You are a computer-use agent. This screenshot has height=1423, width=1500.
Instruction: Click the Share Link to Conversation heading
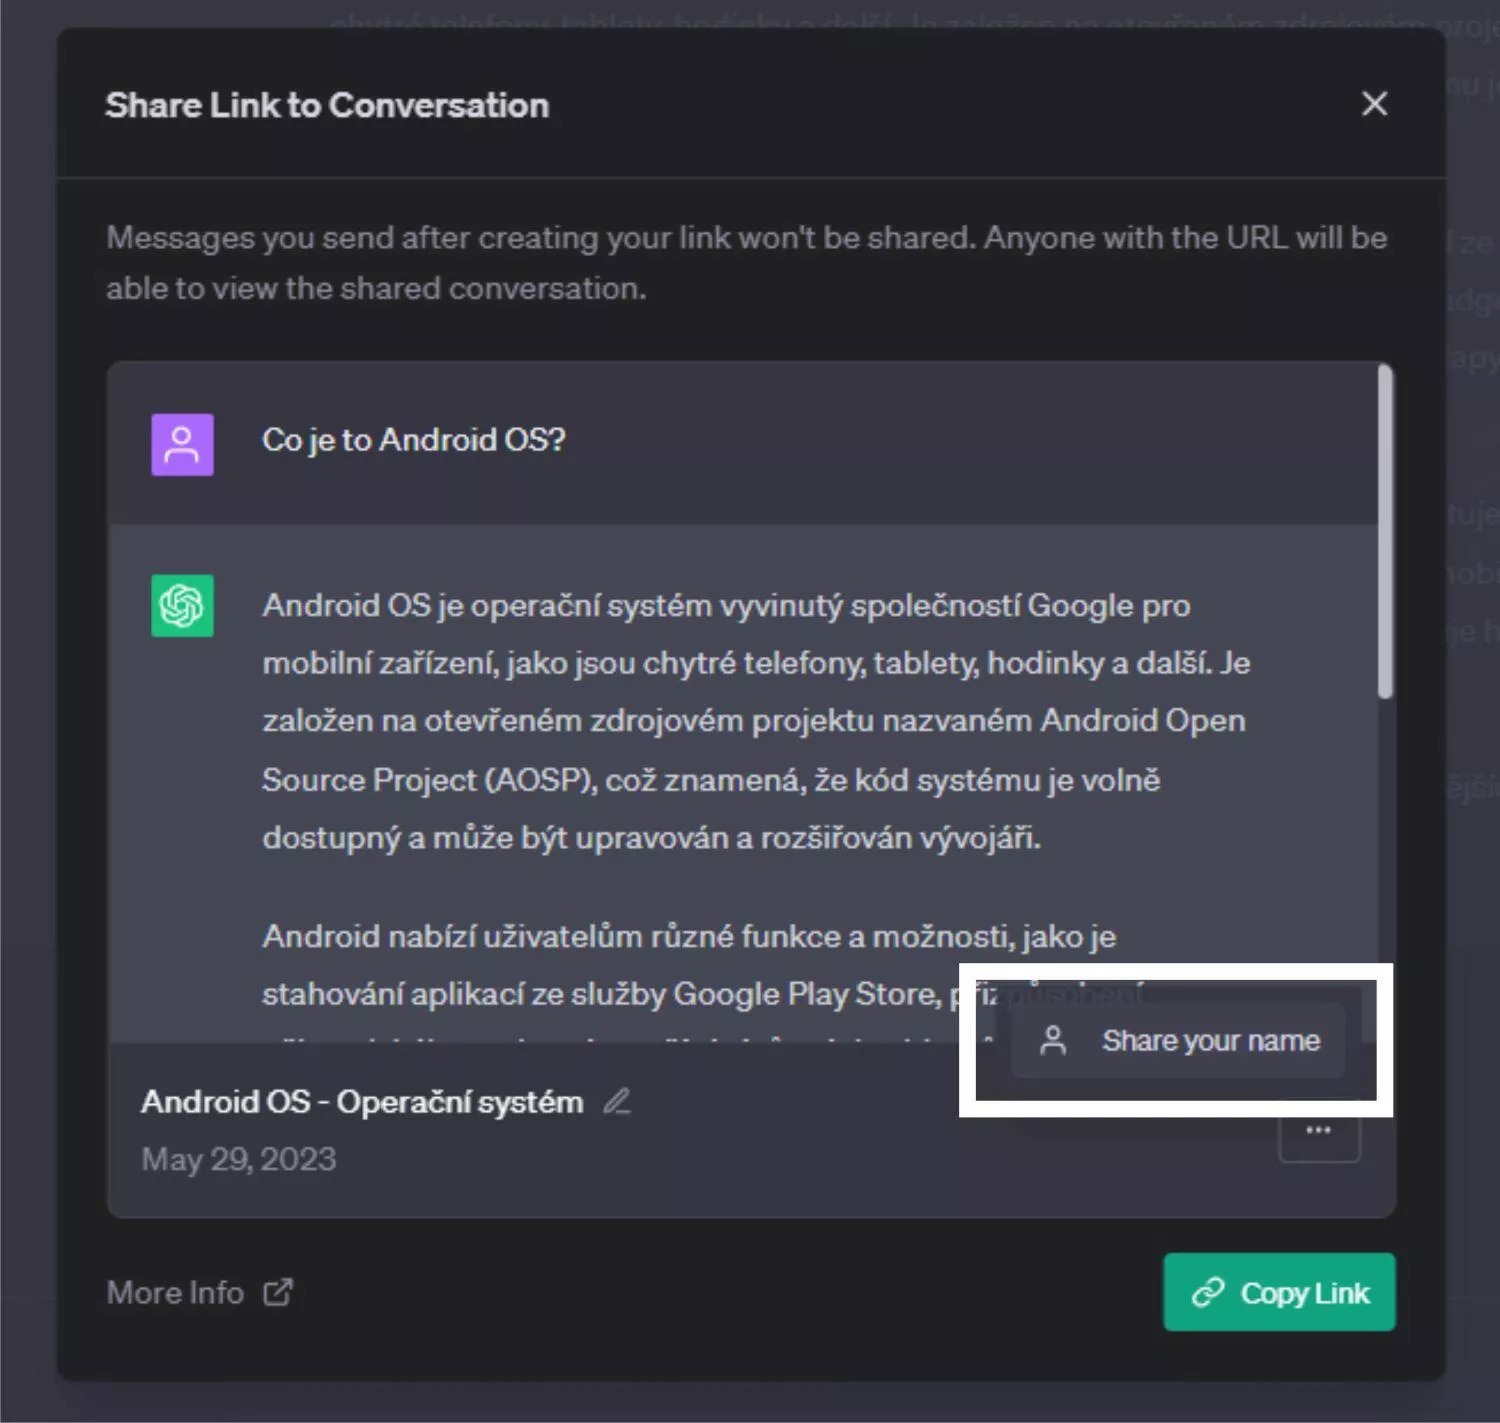[x=327, y=105]
